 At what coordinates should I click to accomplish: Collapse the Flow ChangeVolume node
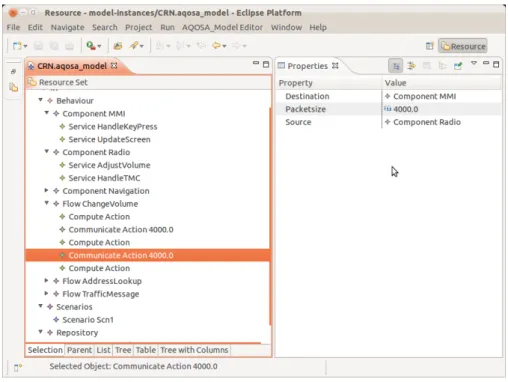click(x=47, y=203)
